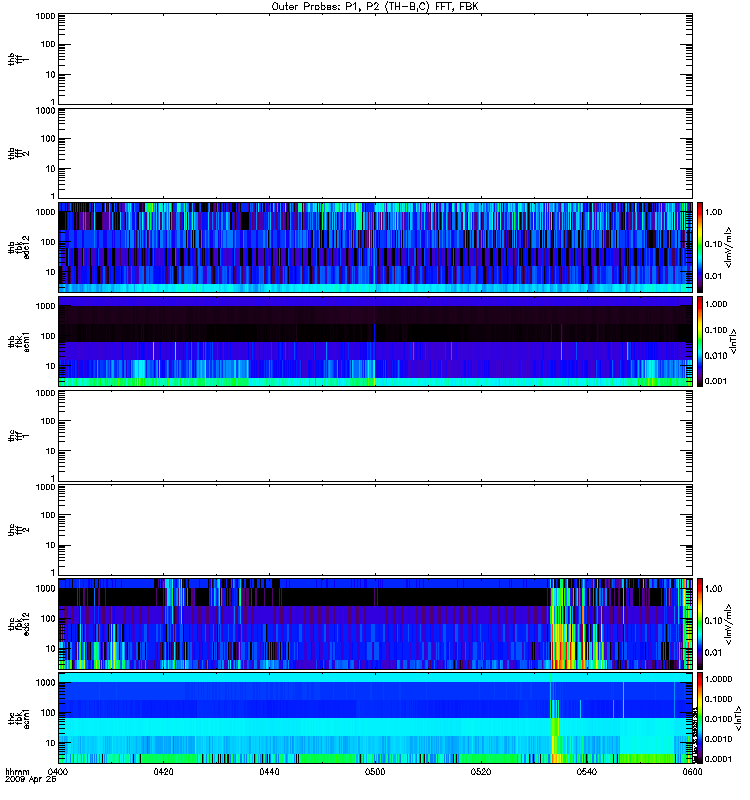The width and height of the screenshot is (750, 800).
Task: Click the '10' y-axis tick of thb fff 2 panel
Action: point(51,169)
